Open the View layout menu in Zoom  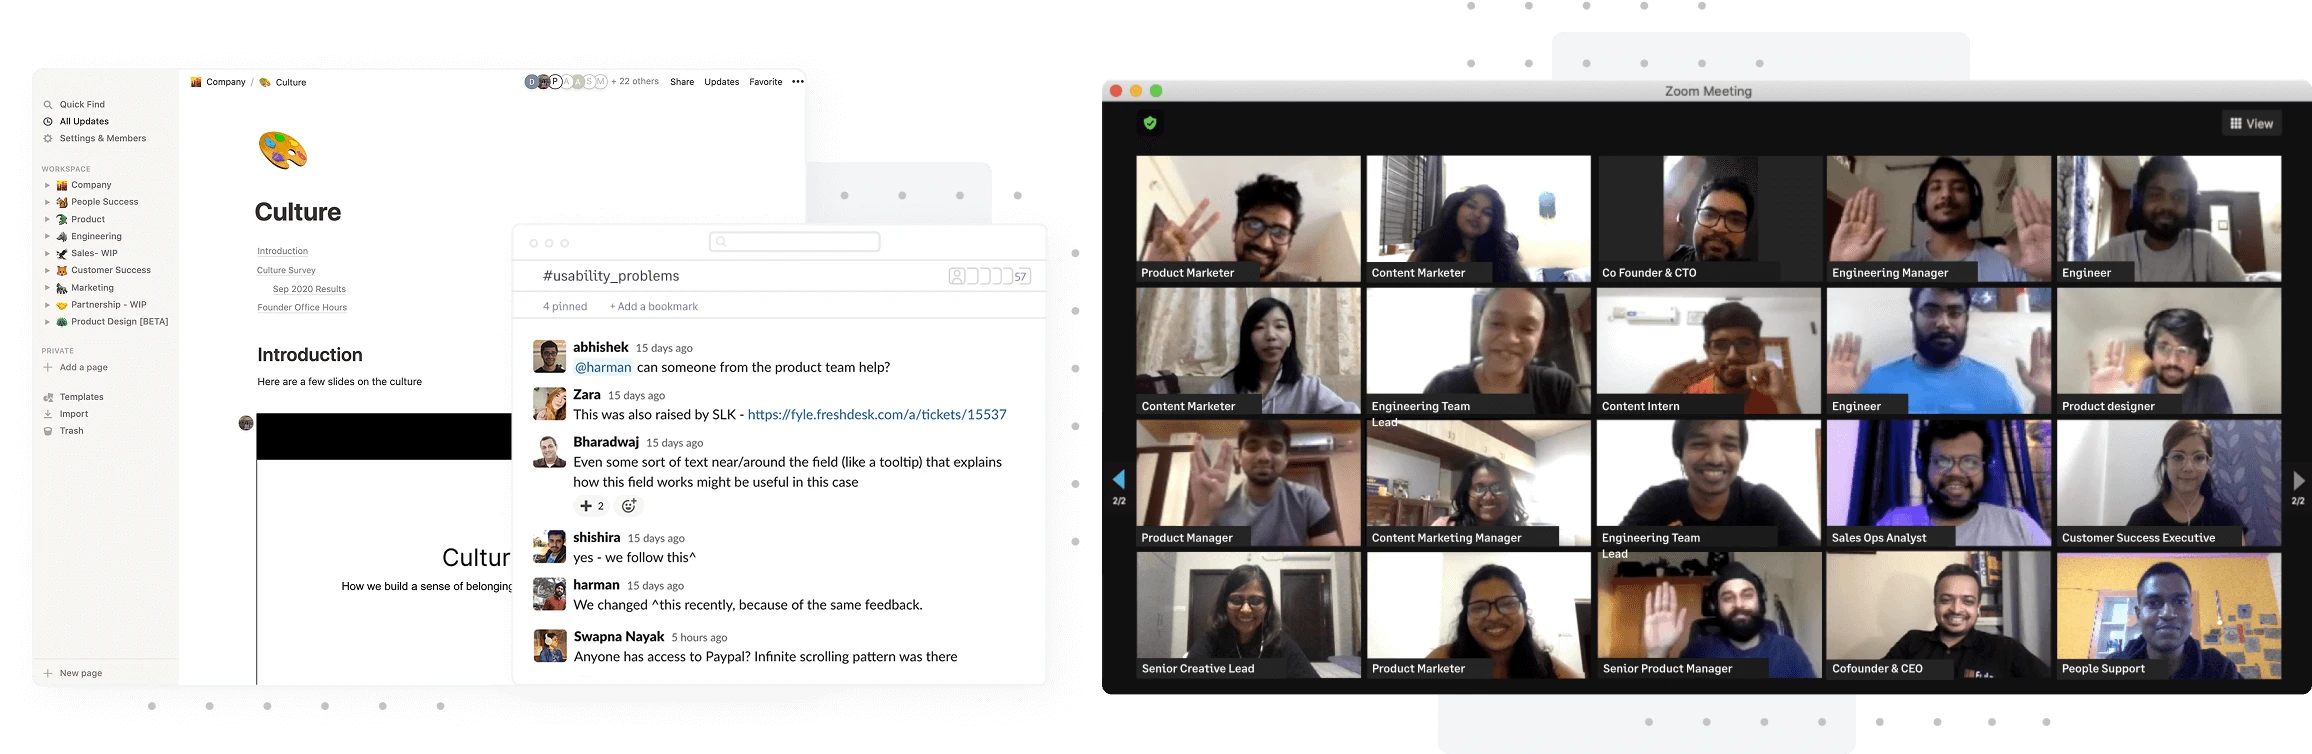click(x=2251, y=123)
